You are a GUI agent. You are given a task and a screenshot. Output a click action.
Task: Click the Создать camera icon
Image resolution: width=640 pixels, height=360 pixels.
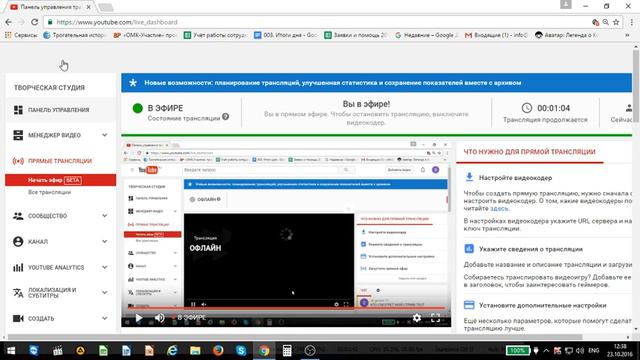pos(18,318)
